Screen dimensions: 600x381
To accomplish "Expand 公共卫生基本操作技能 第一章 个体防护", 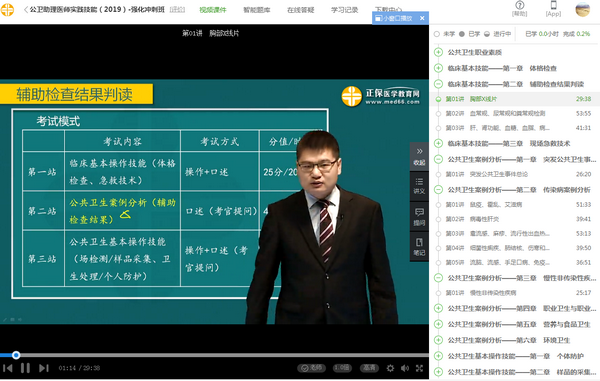I will (x=439, y=356).
